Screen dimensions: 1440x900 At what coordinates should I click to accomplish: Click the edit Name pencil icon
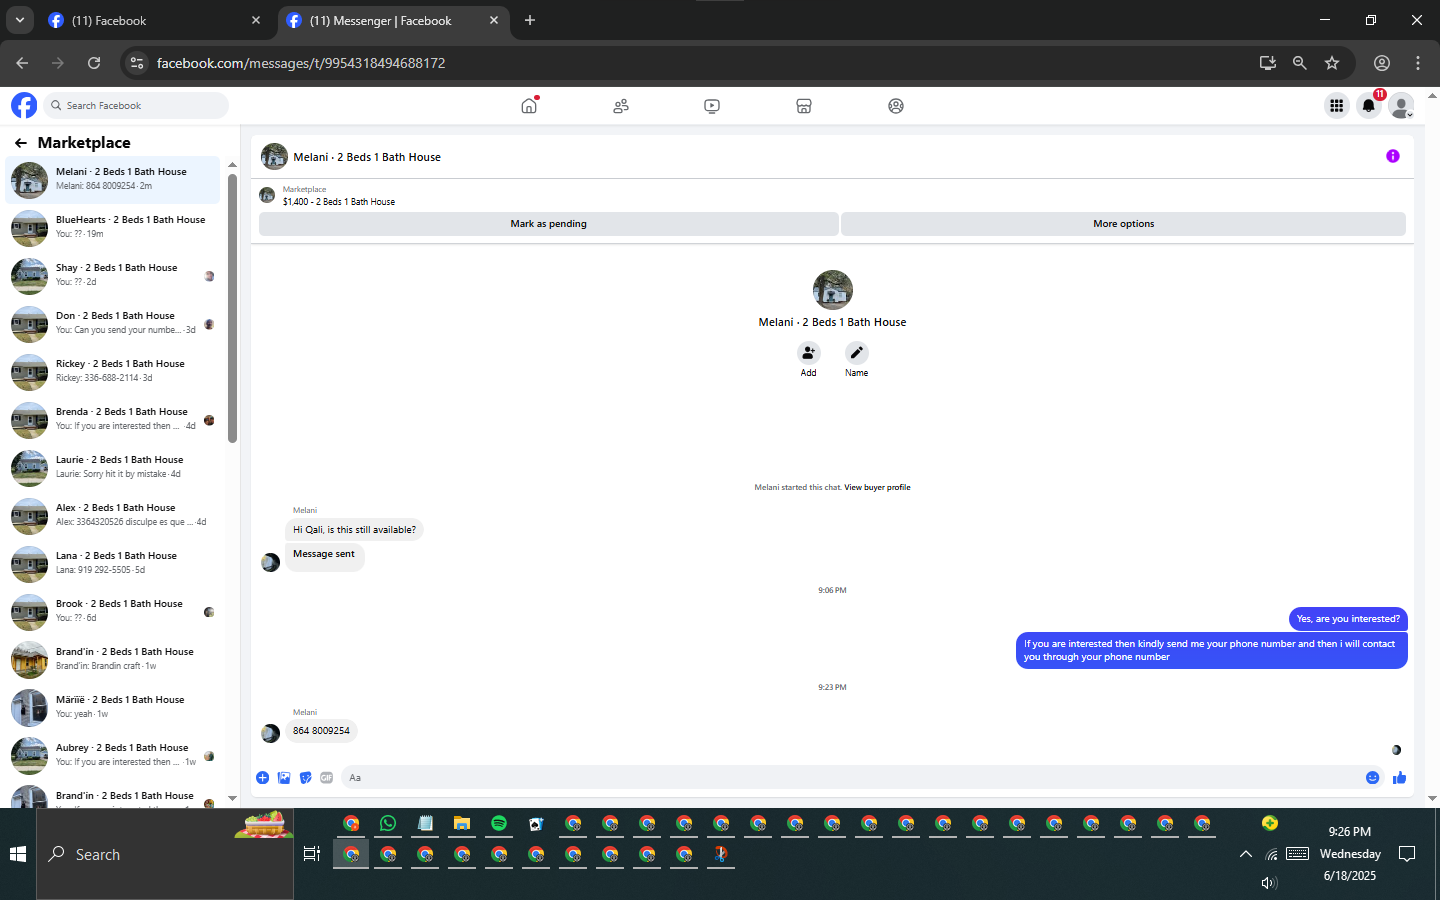pyautogui.click(x=856, y=353)
